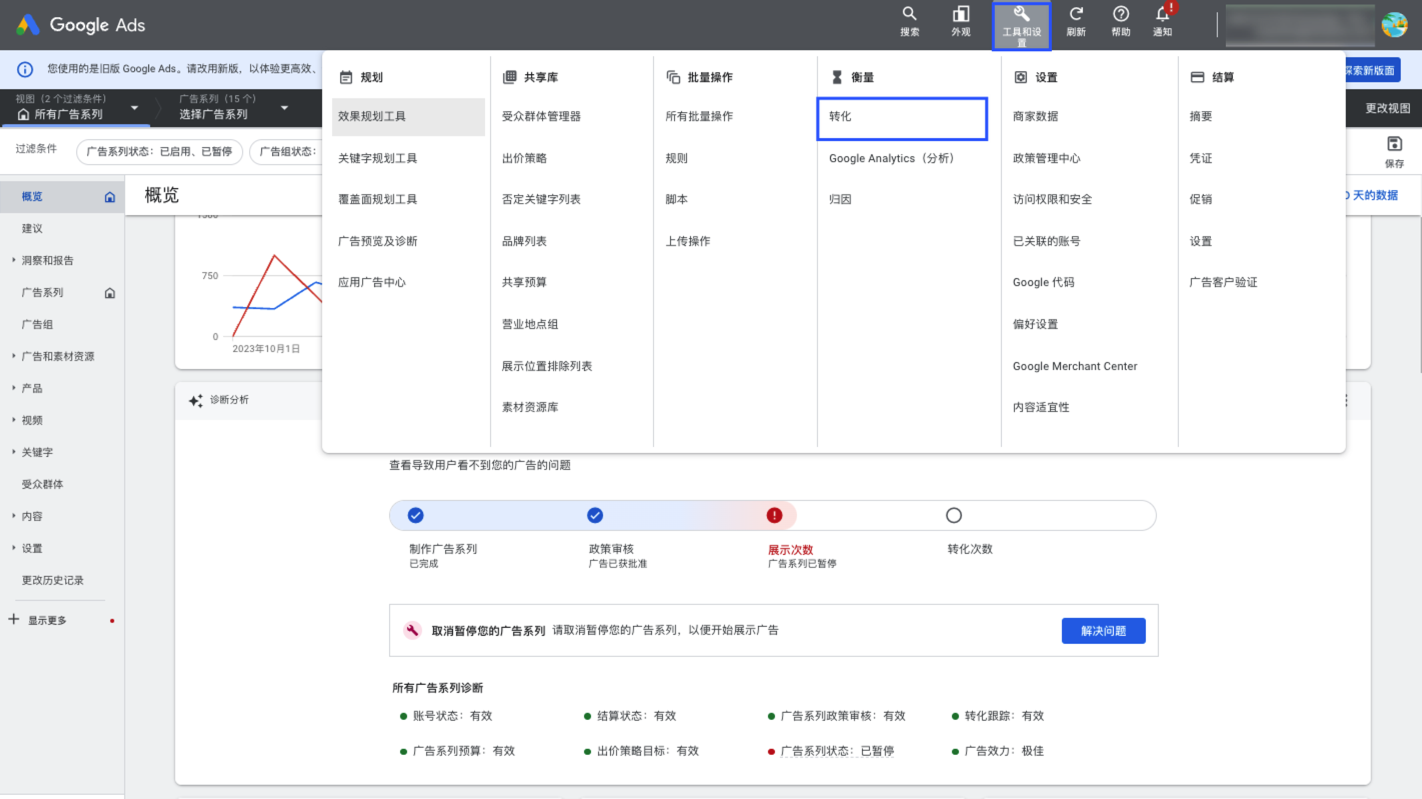1422x799 pixels.
Task: Click the sparkle icon beside 诊断分析
Action: 196,400
